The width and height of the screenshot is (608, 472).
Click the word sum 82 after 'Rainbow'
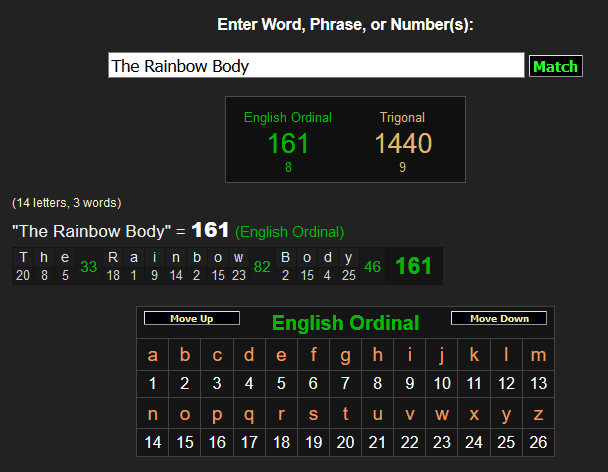(x=263, y=267)
